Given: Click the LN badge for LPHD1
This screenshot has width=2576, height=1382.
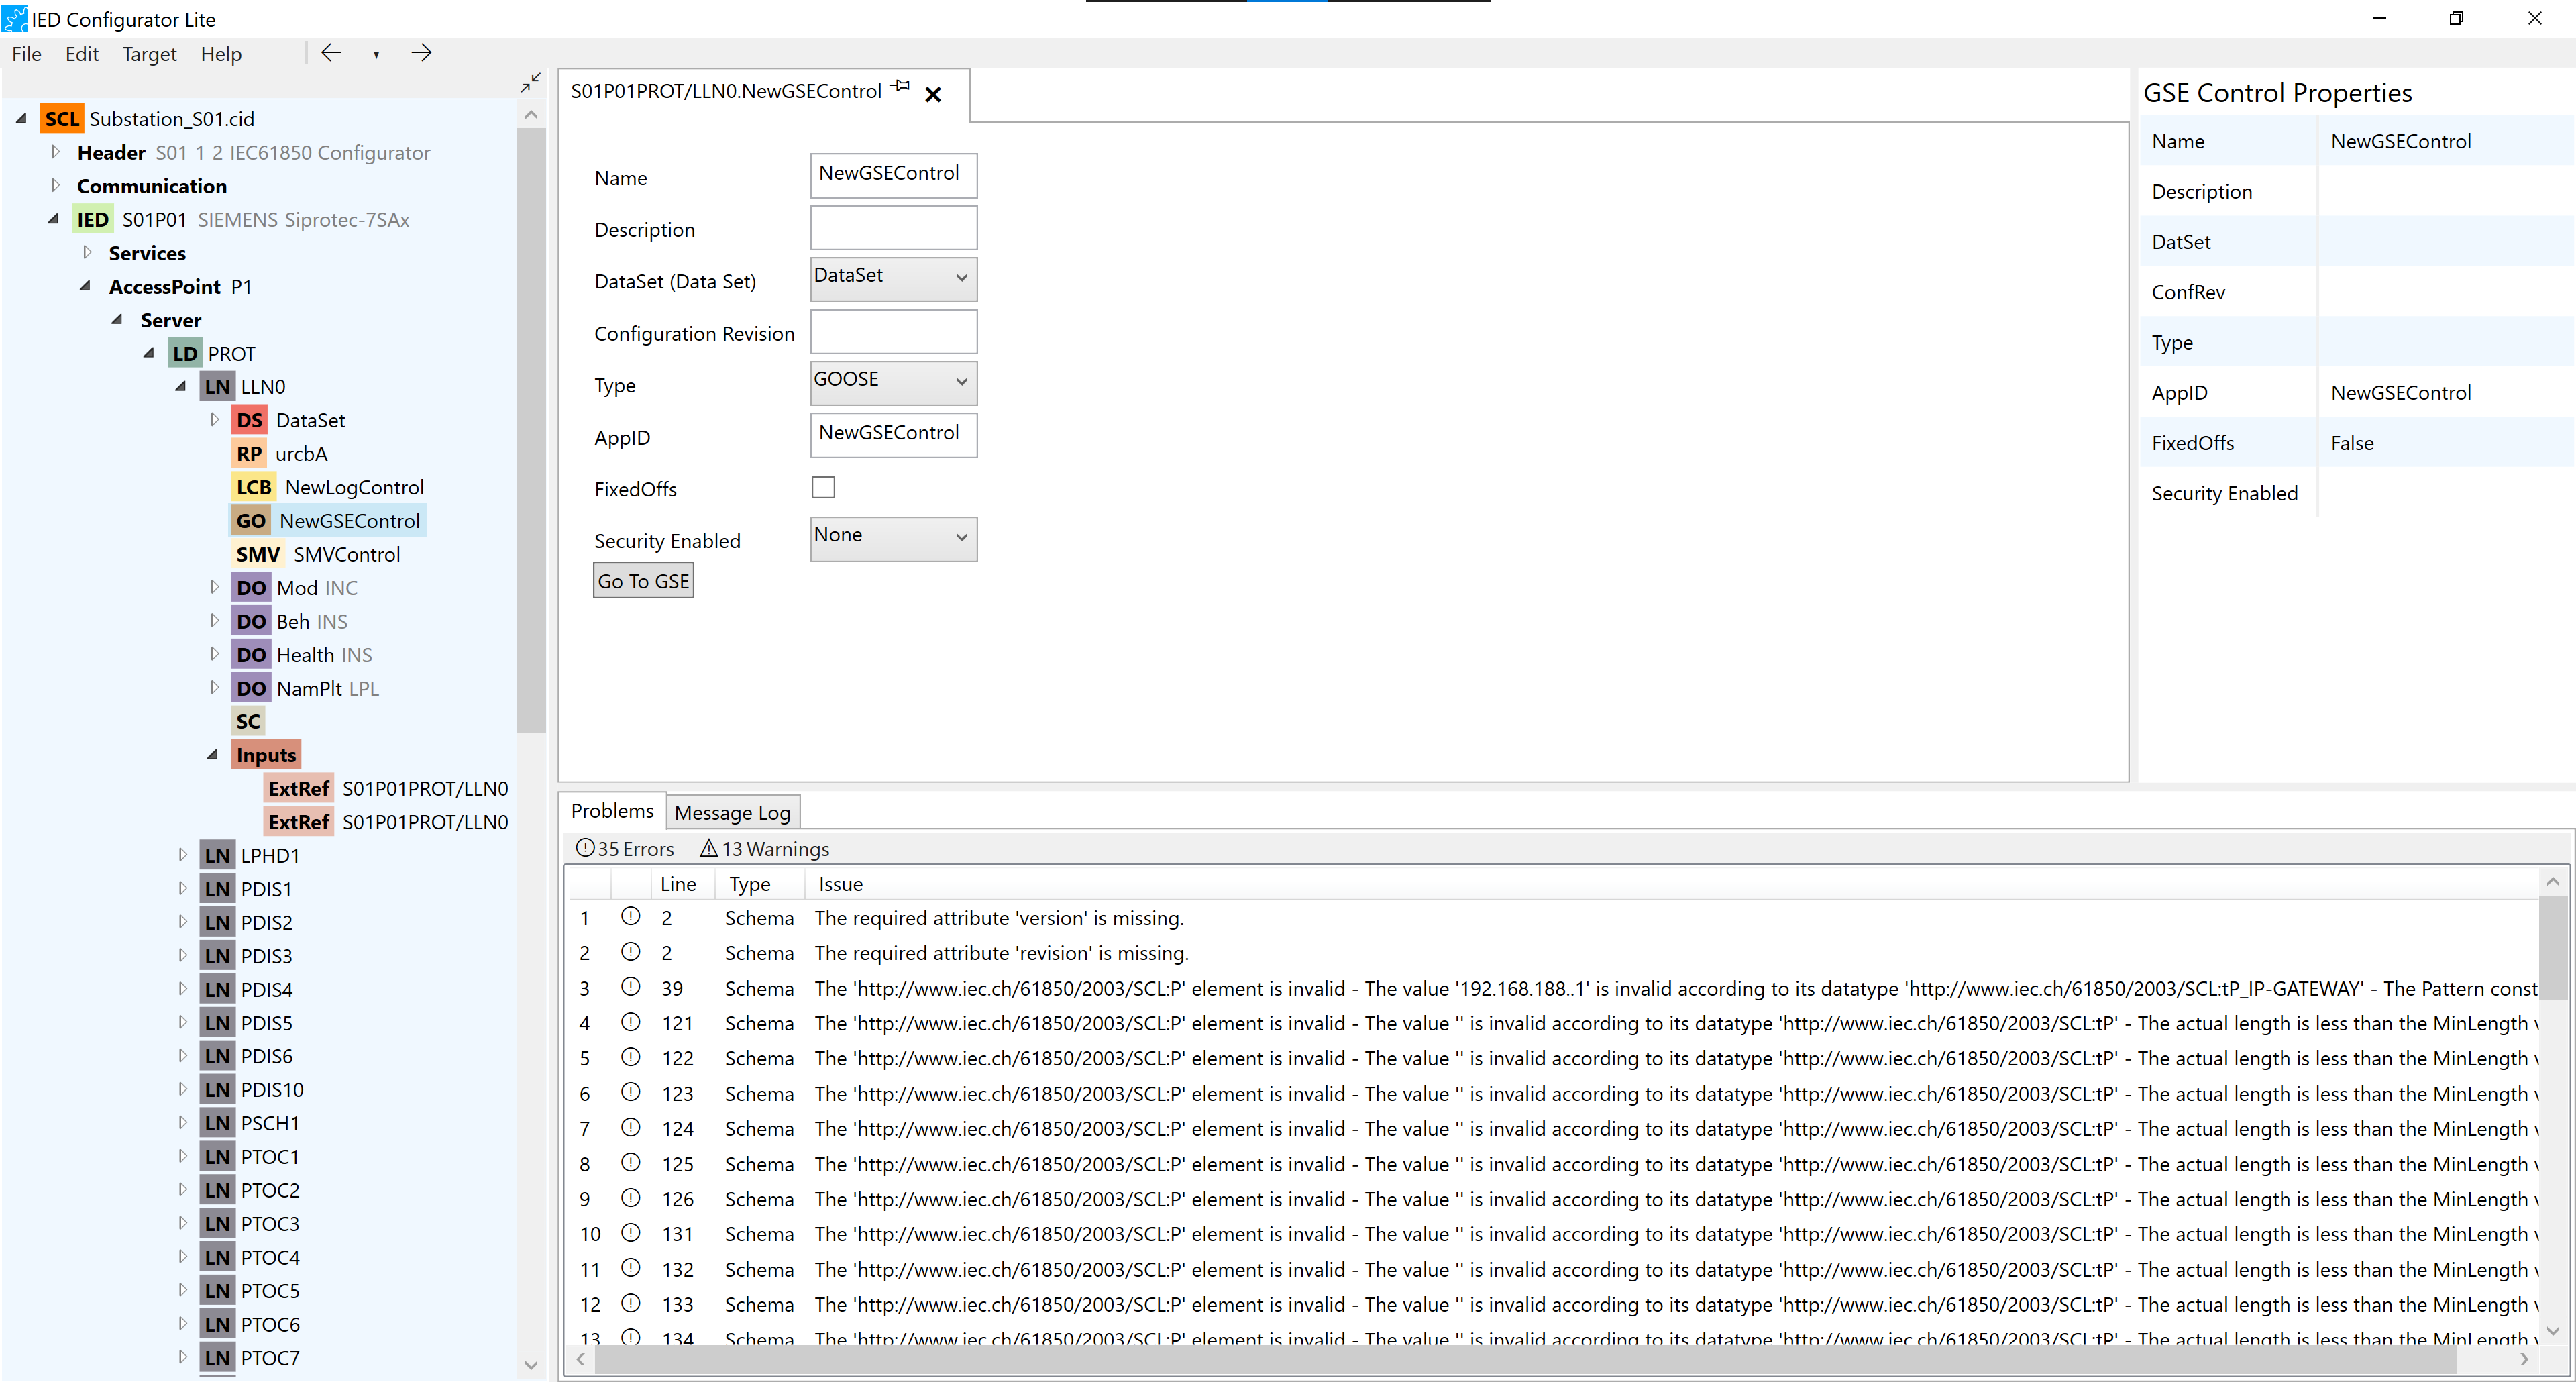Looking at the screenshot, I should [217, 856].
